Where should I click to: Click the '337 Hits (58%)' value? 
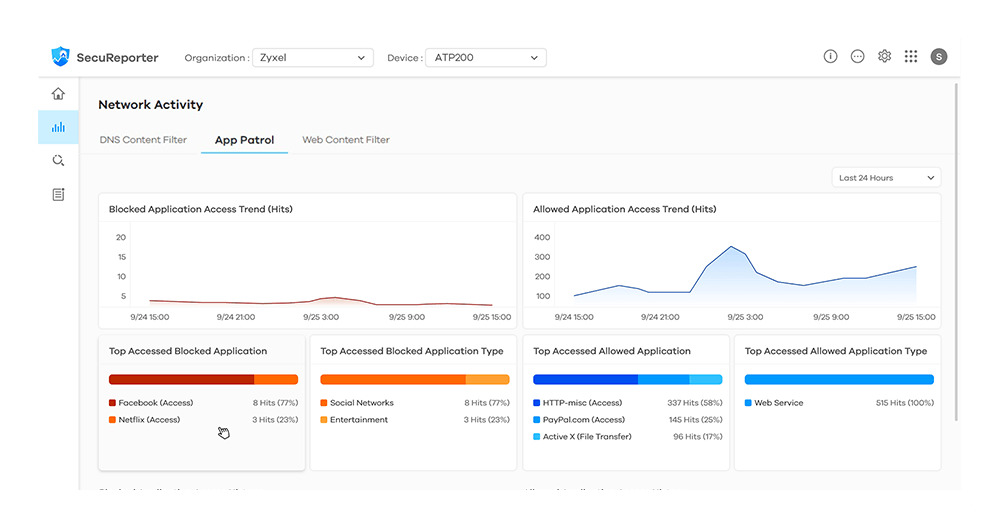point(695,403)
